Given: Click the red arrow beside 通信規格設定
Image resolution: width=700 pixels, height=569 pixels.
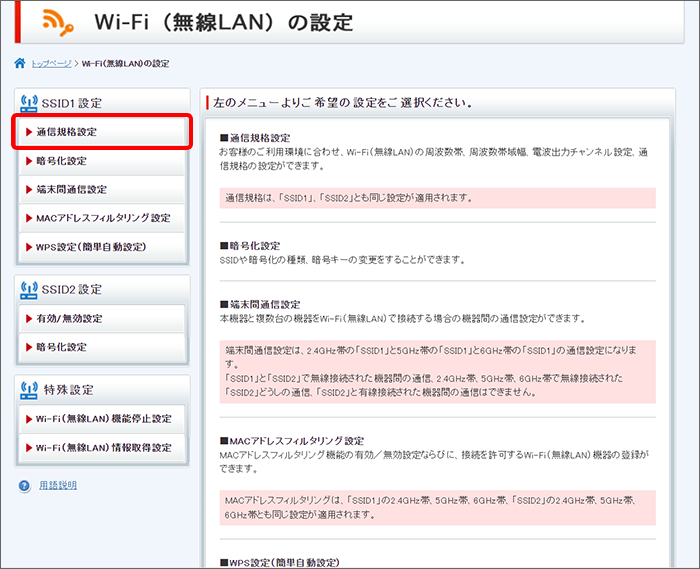Looking at the screenshot, I should (x=29, y=132).
